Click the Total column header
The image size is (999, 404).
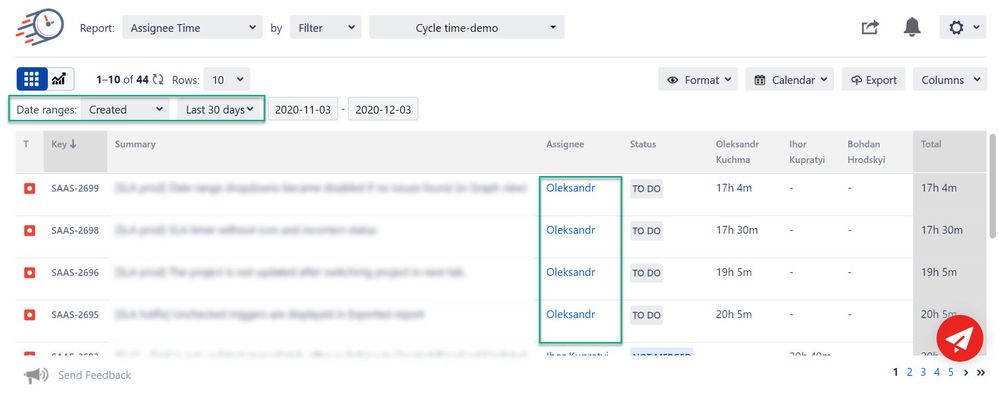click(931, 145)
